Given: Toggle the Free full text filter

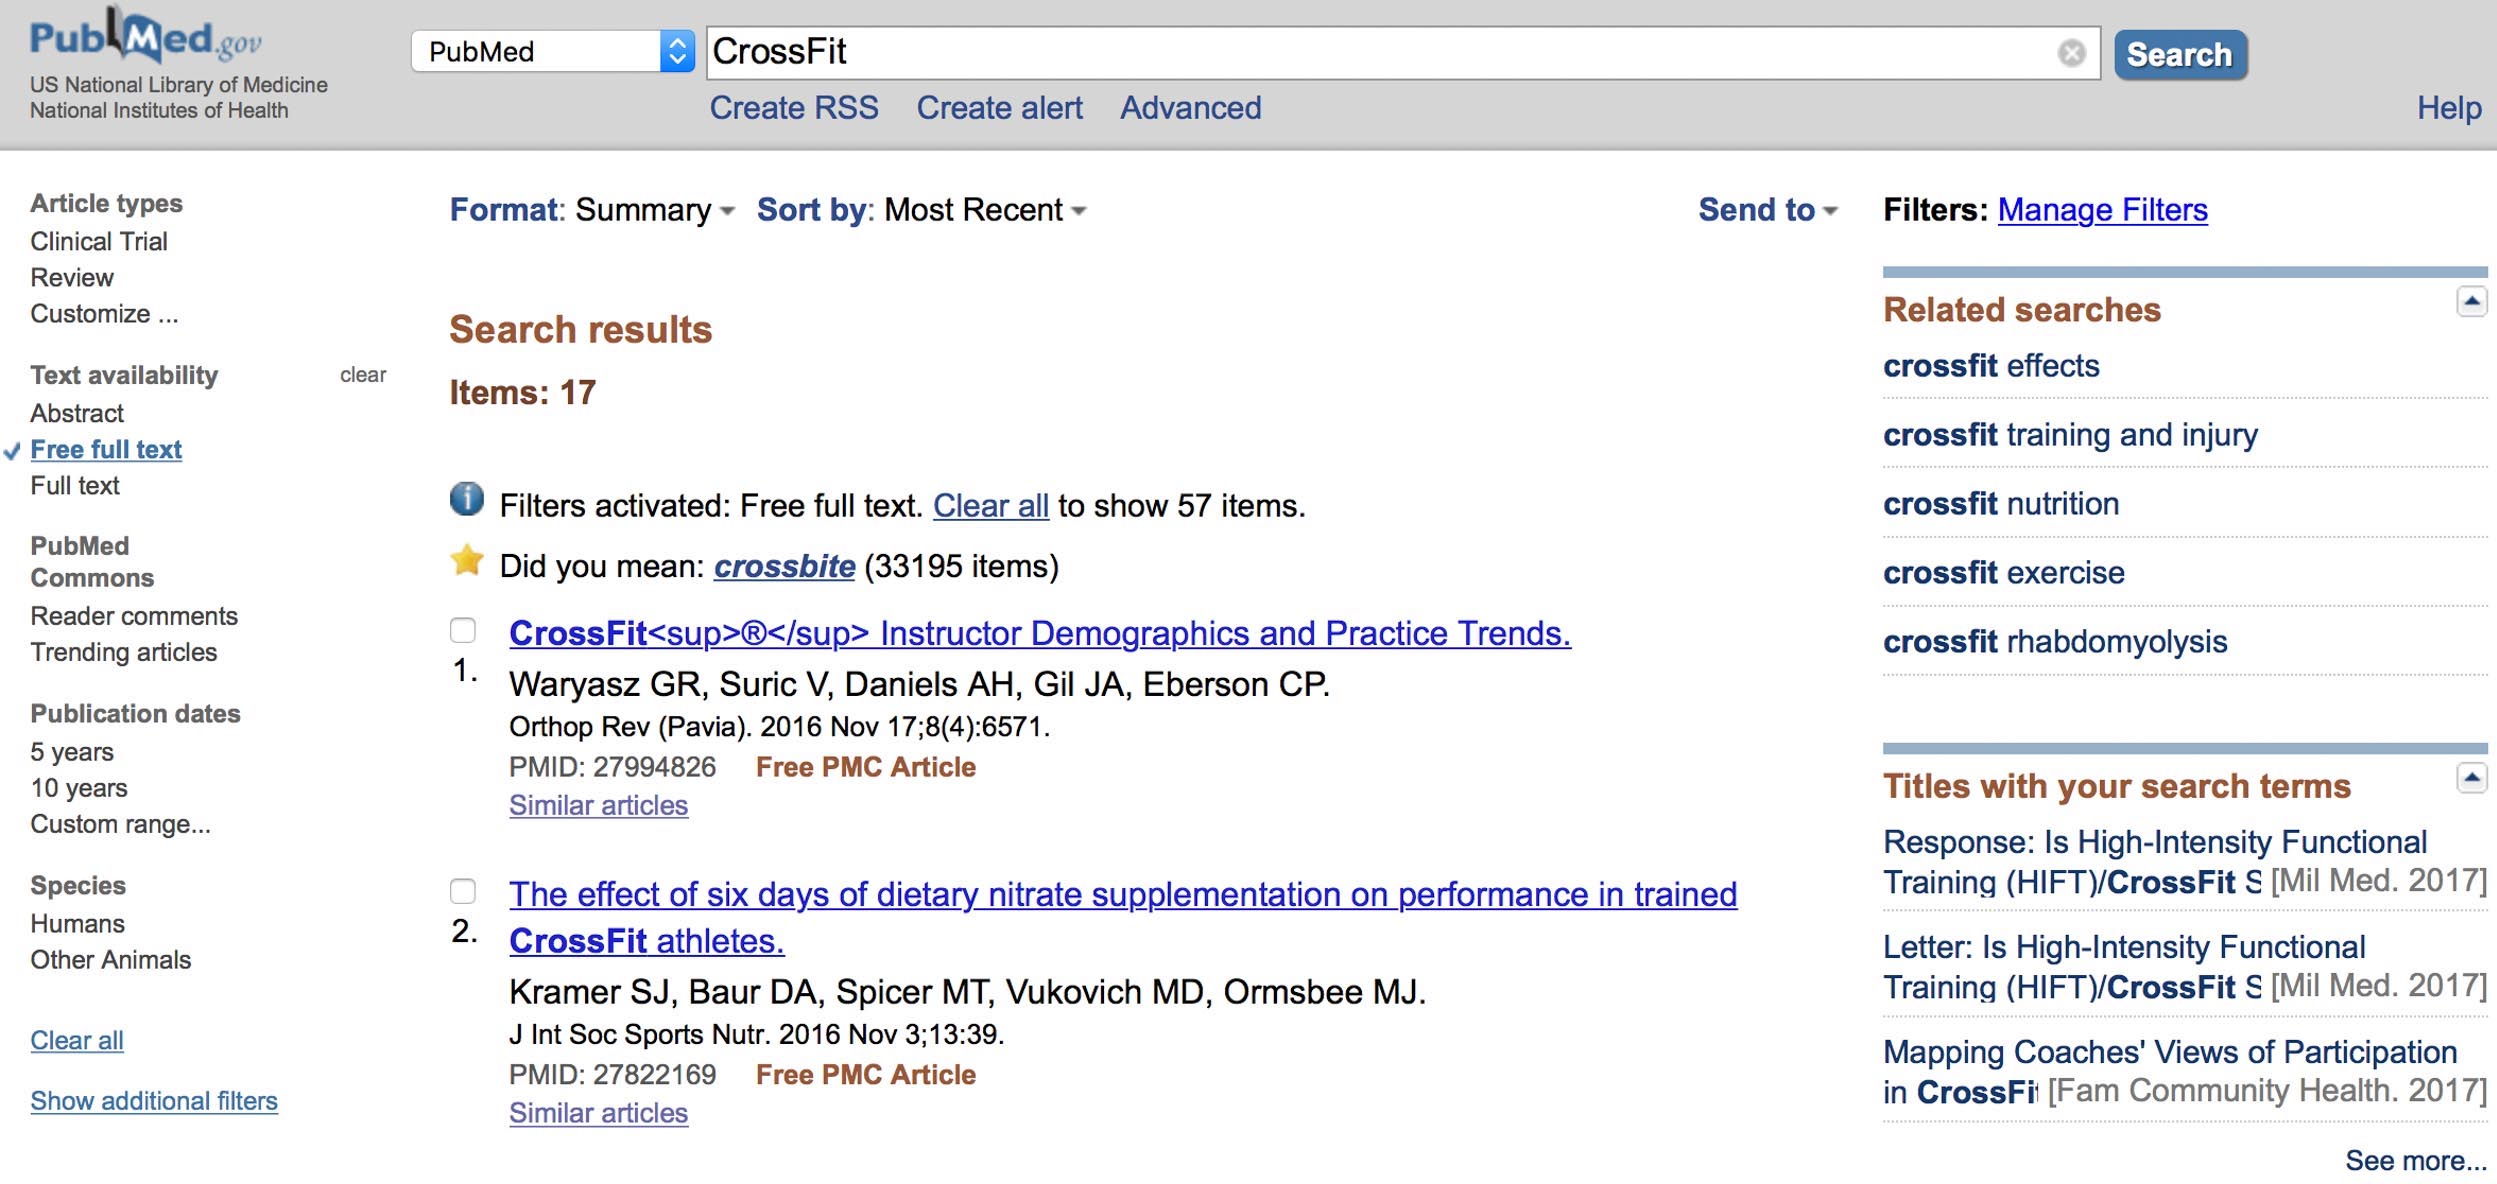Looking at the screenshot, I should [x=106, y=449].
